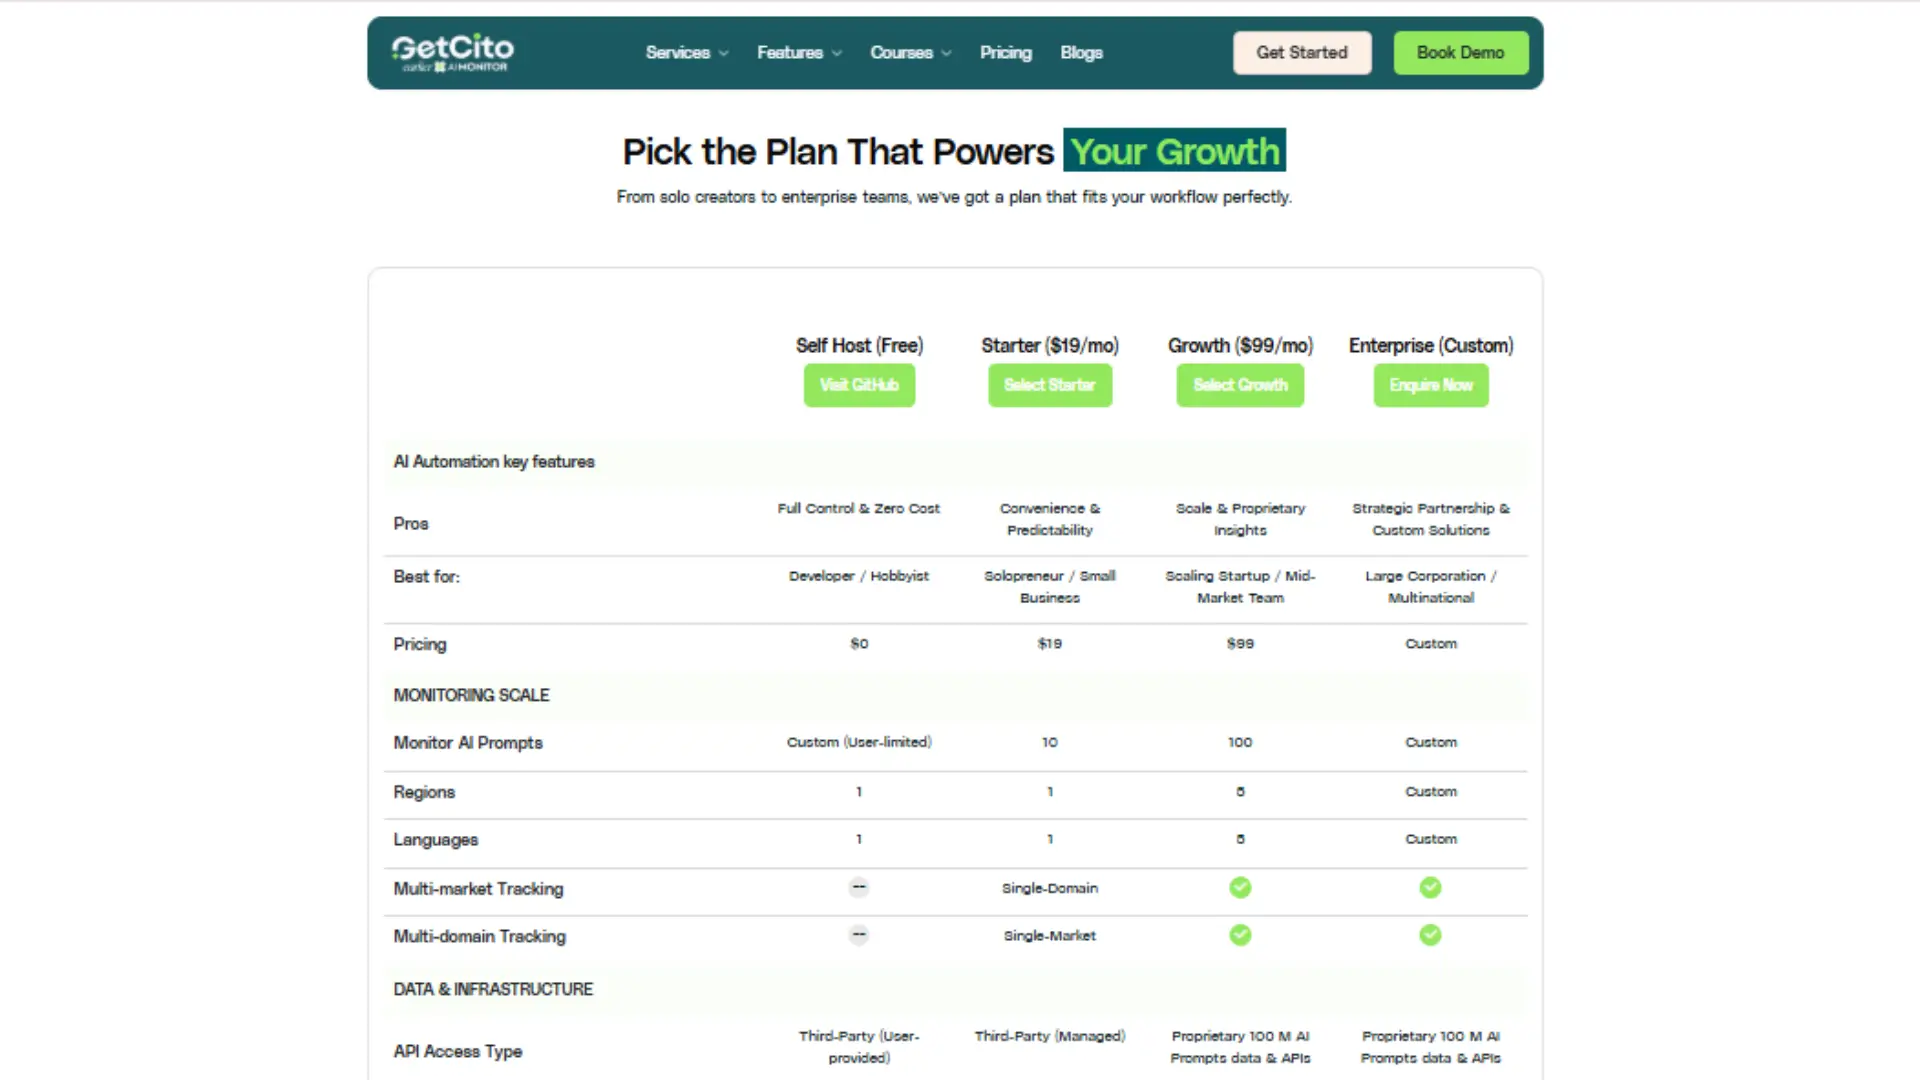Viewport: 1920px width, 1080px height.
Task: Open the Blogs page
Action: point(1081,52)
